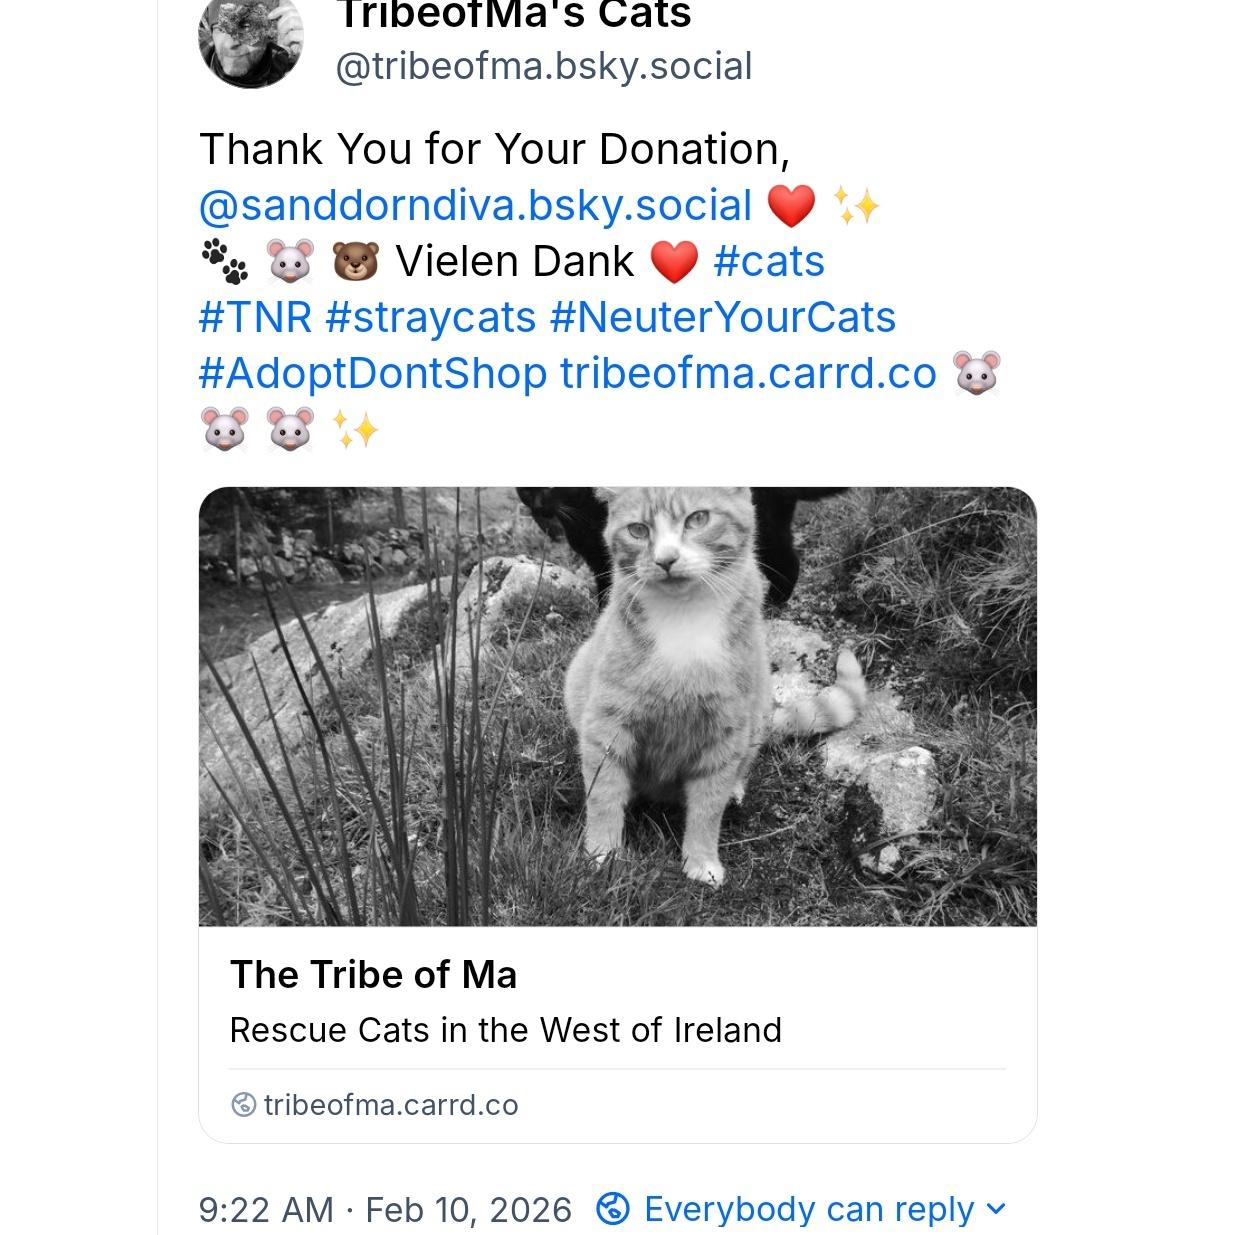Click the #NeuterYourCats hashtag

pyautogui.click(x=722, y=317)
